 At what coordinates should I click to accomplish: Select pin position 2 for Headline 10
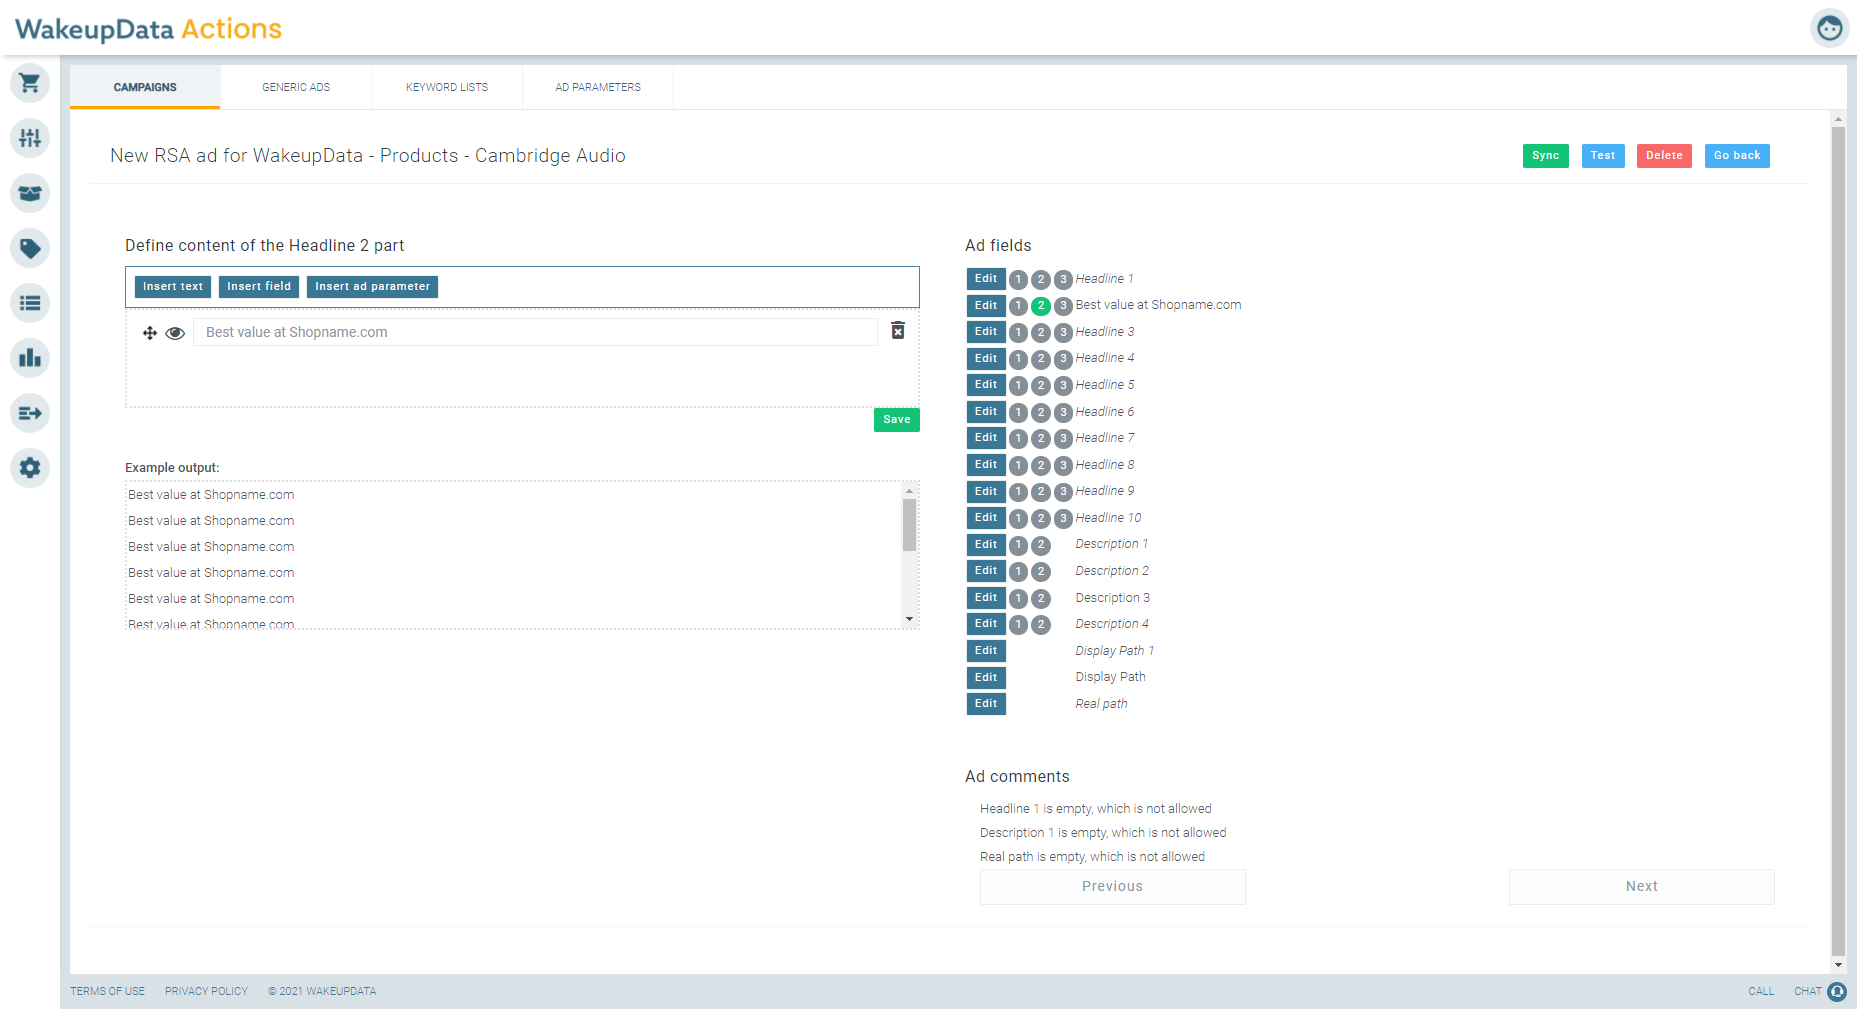[x=1041, y=518]
